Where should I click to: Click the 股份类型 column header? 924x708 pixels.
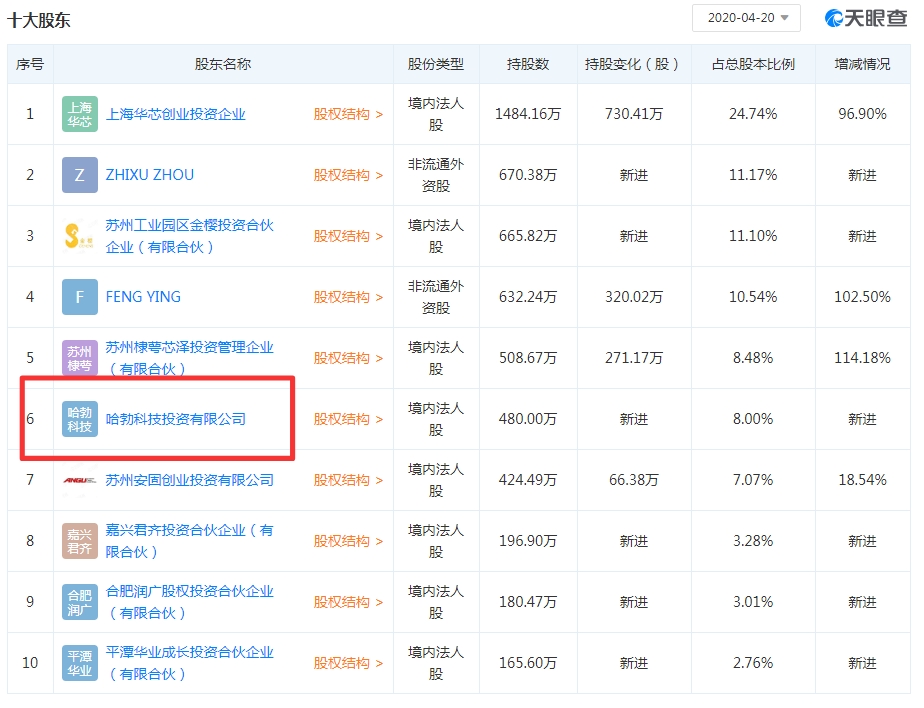pyautogui.click(x=436, y=64)
